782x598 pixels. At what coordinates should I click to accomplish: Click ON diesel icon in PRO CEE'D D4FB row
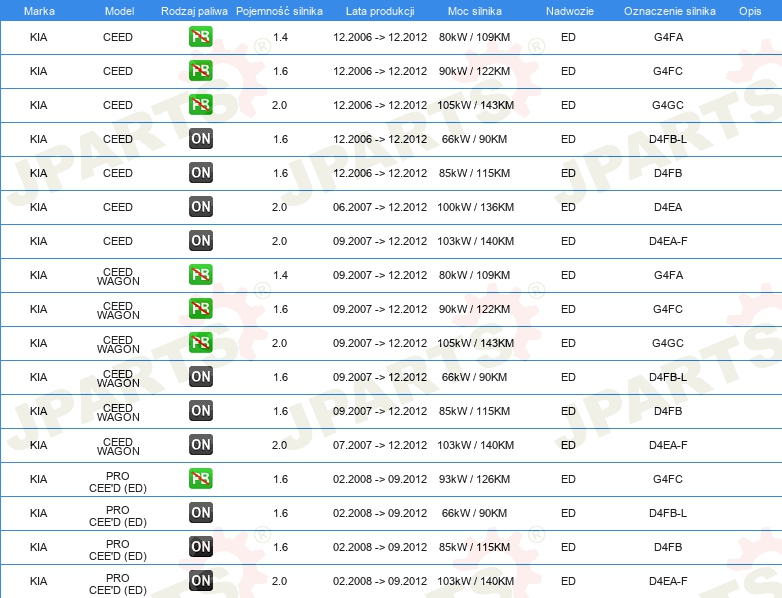(x=200, y=547)
